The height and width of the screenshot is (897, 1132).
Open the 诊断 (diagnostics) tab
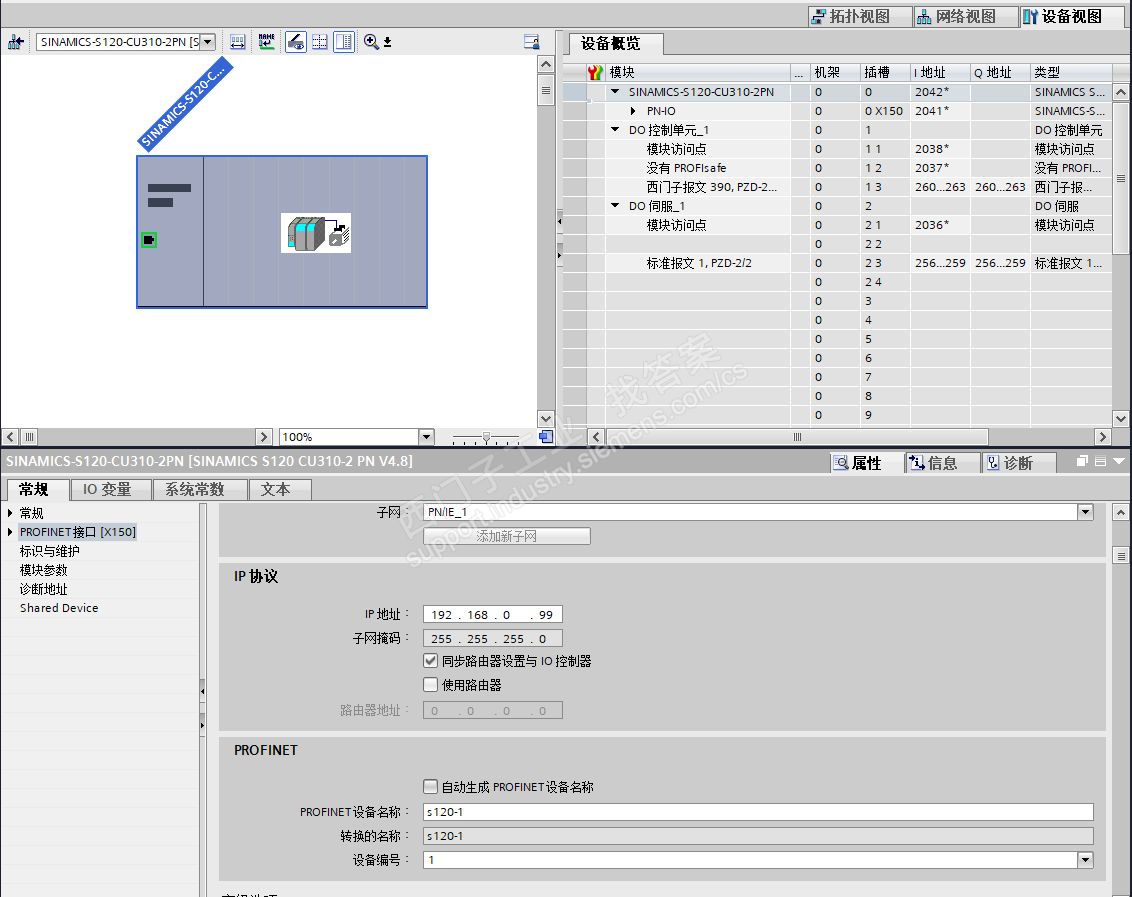1019,463
